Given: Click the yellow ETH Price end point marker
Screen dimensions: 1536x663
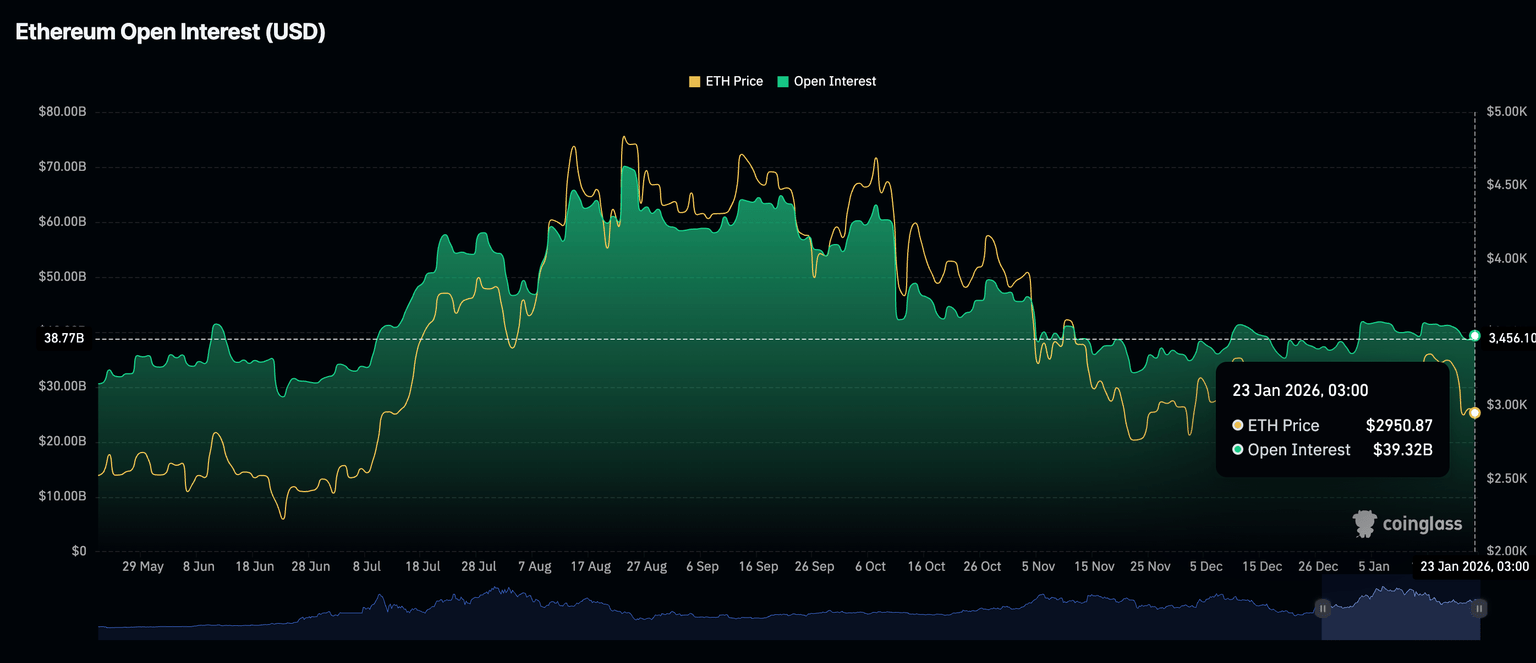Looking at the screenshot, I should 1474,413.
